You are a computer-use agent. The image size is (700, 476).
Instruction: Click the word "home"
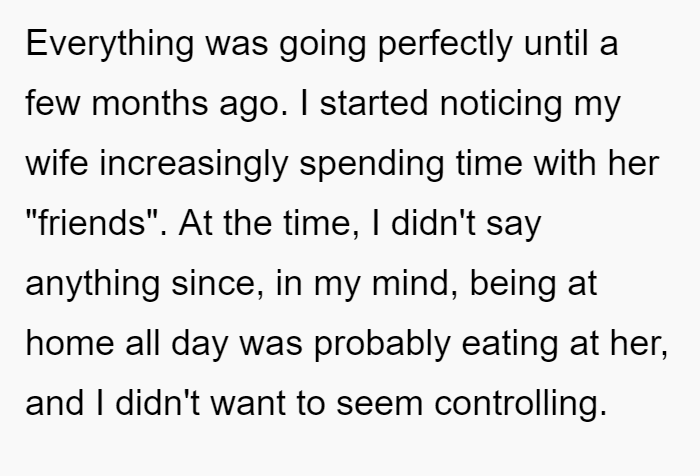pyautogui.click(x=70, y=343)
